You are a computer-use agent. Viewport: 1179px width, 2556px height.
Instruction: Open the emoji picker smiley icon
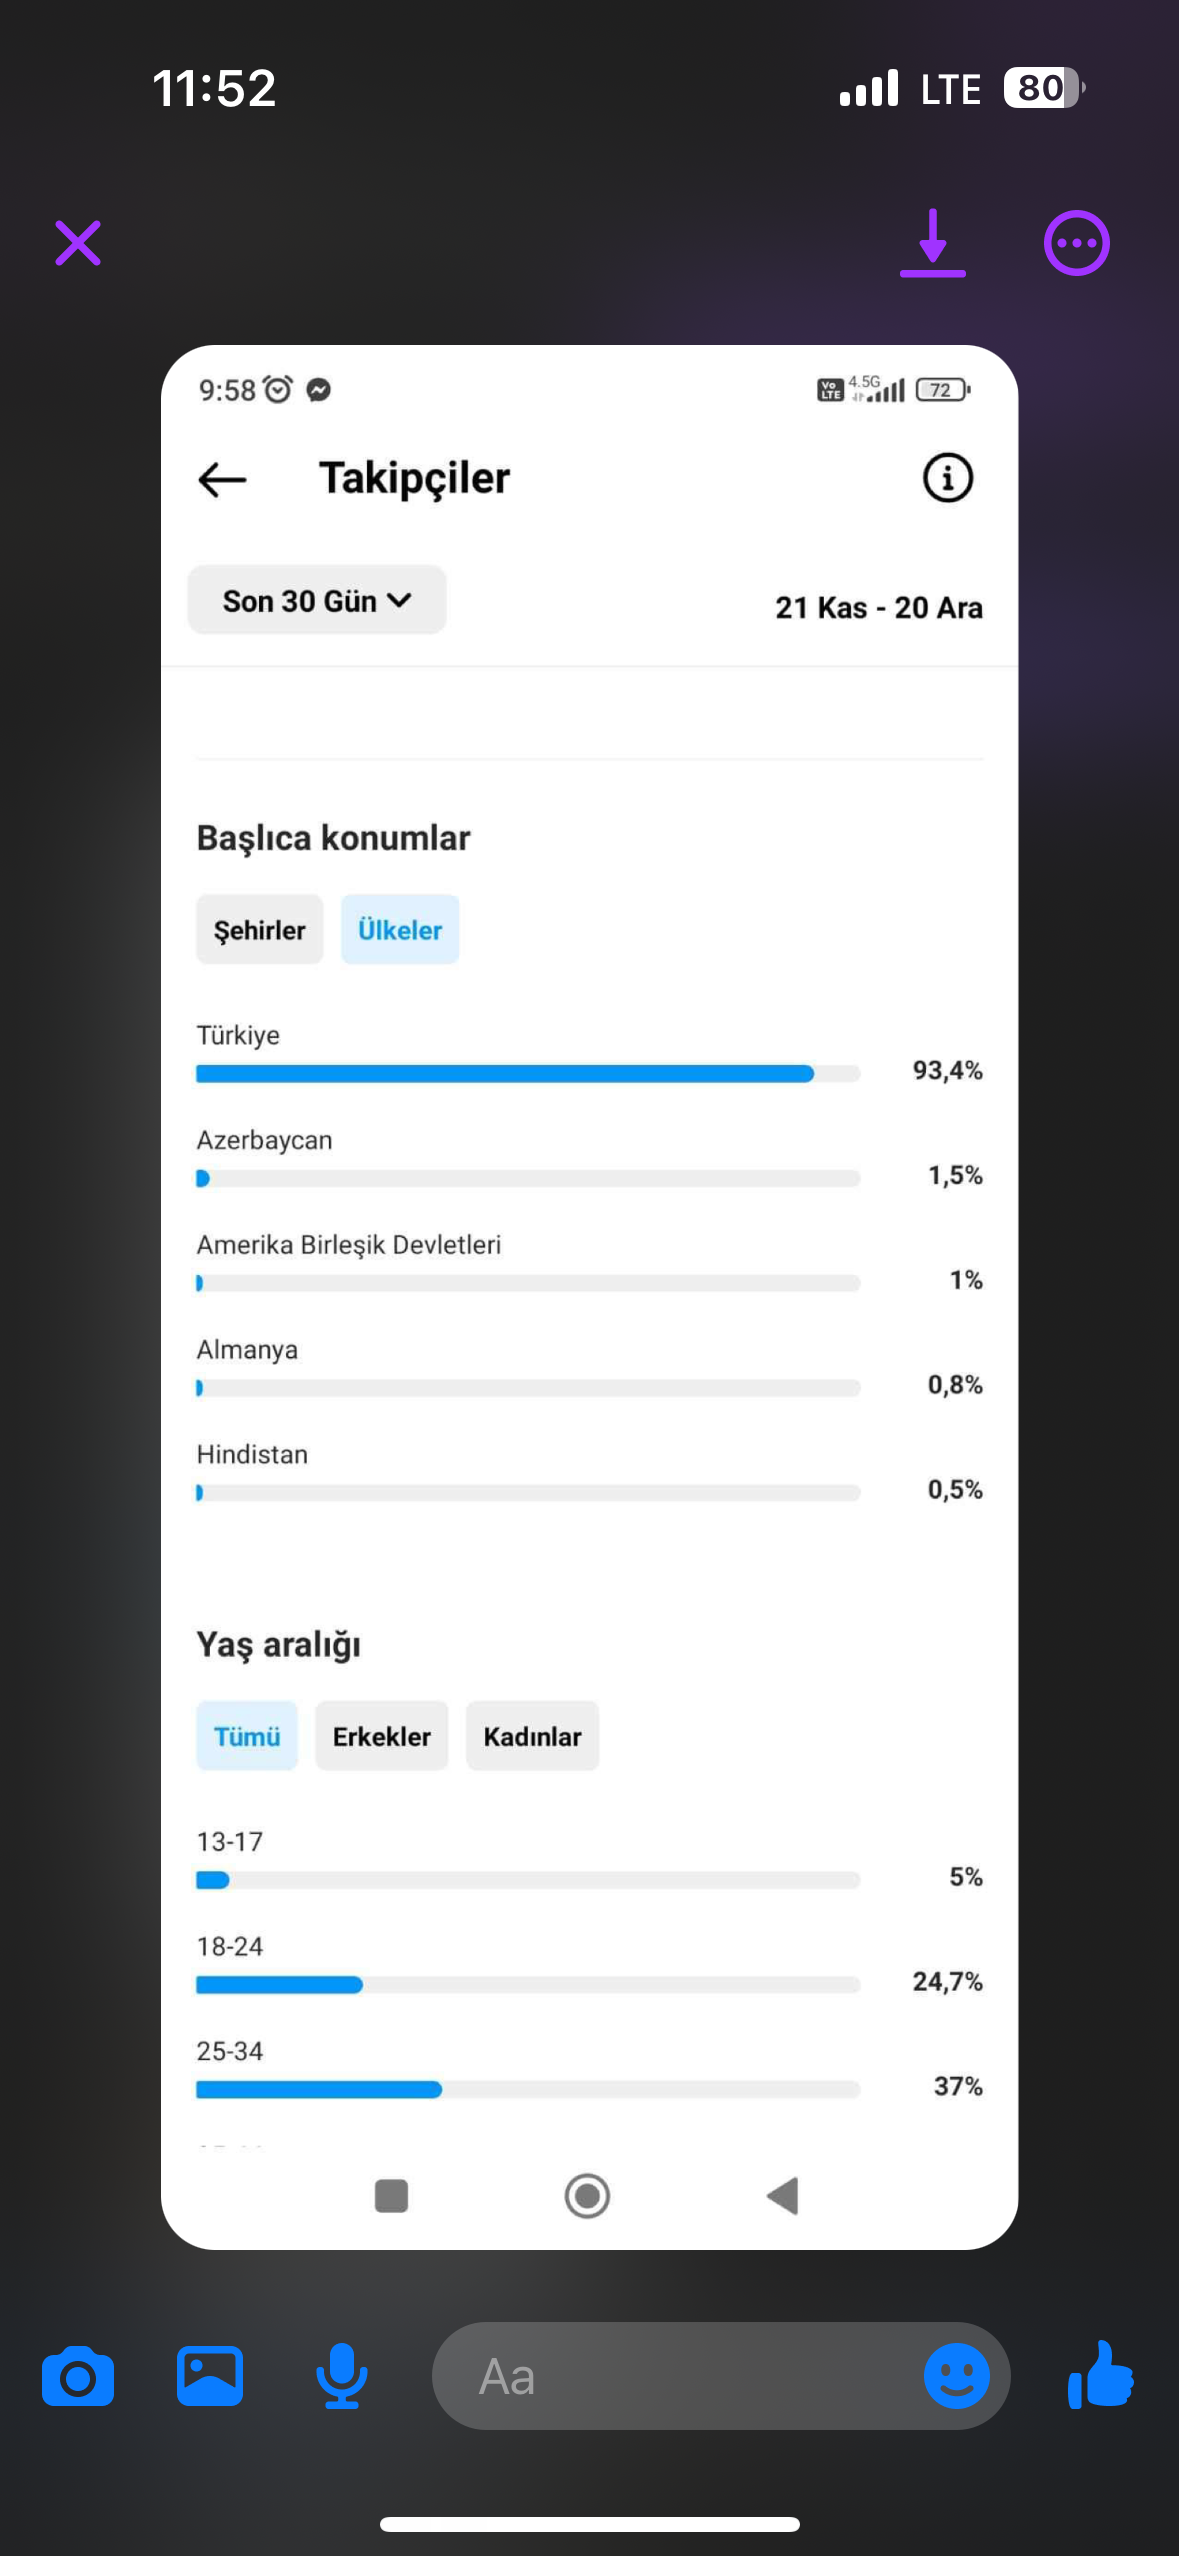(x=956, y=2376)
